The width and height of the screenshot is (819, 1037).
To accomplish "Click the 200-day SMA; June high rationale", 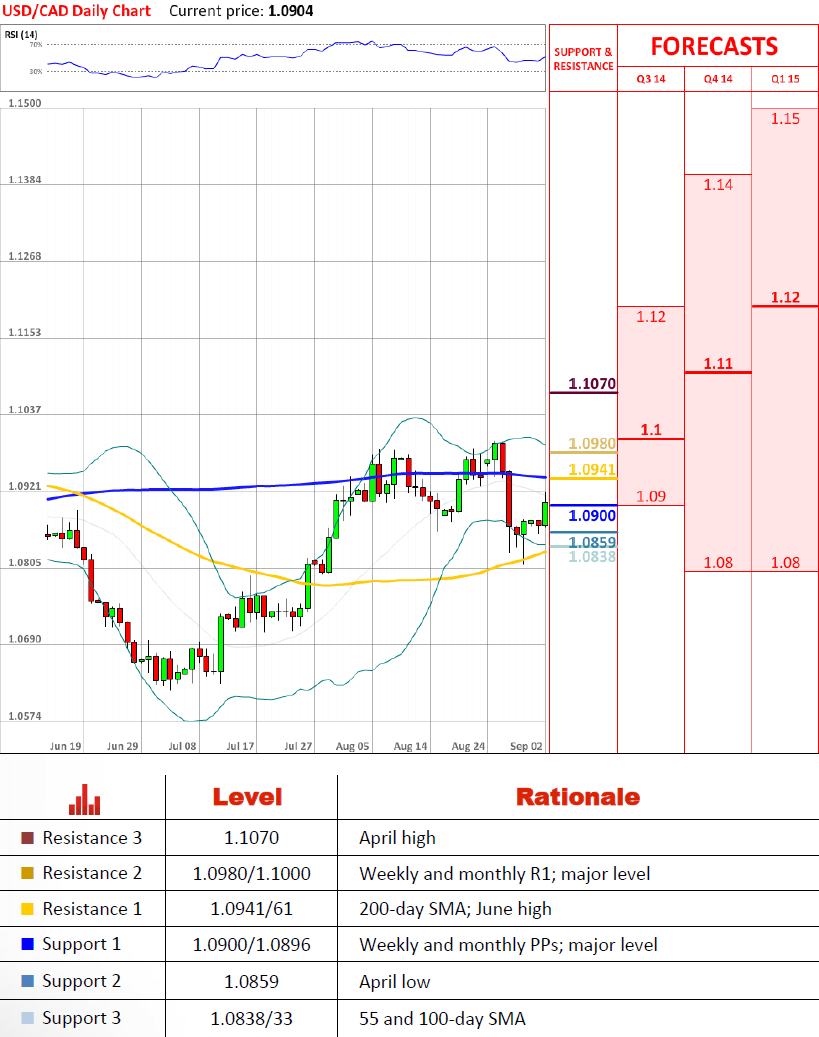I will 455,909.
